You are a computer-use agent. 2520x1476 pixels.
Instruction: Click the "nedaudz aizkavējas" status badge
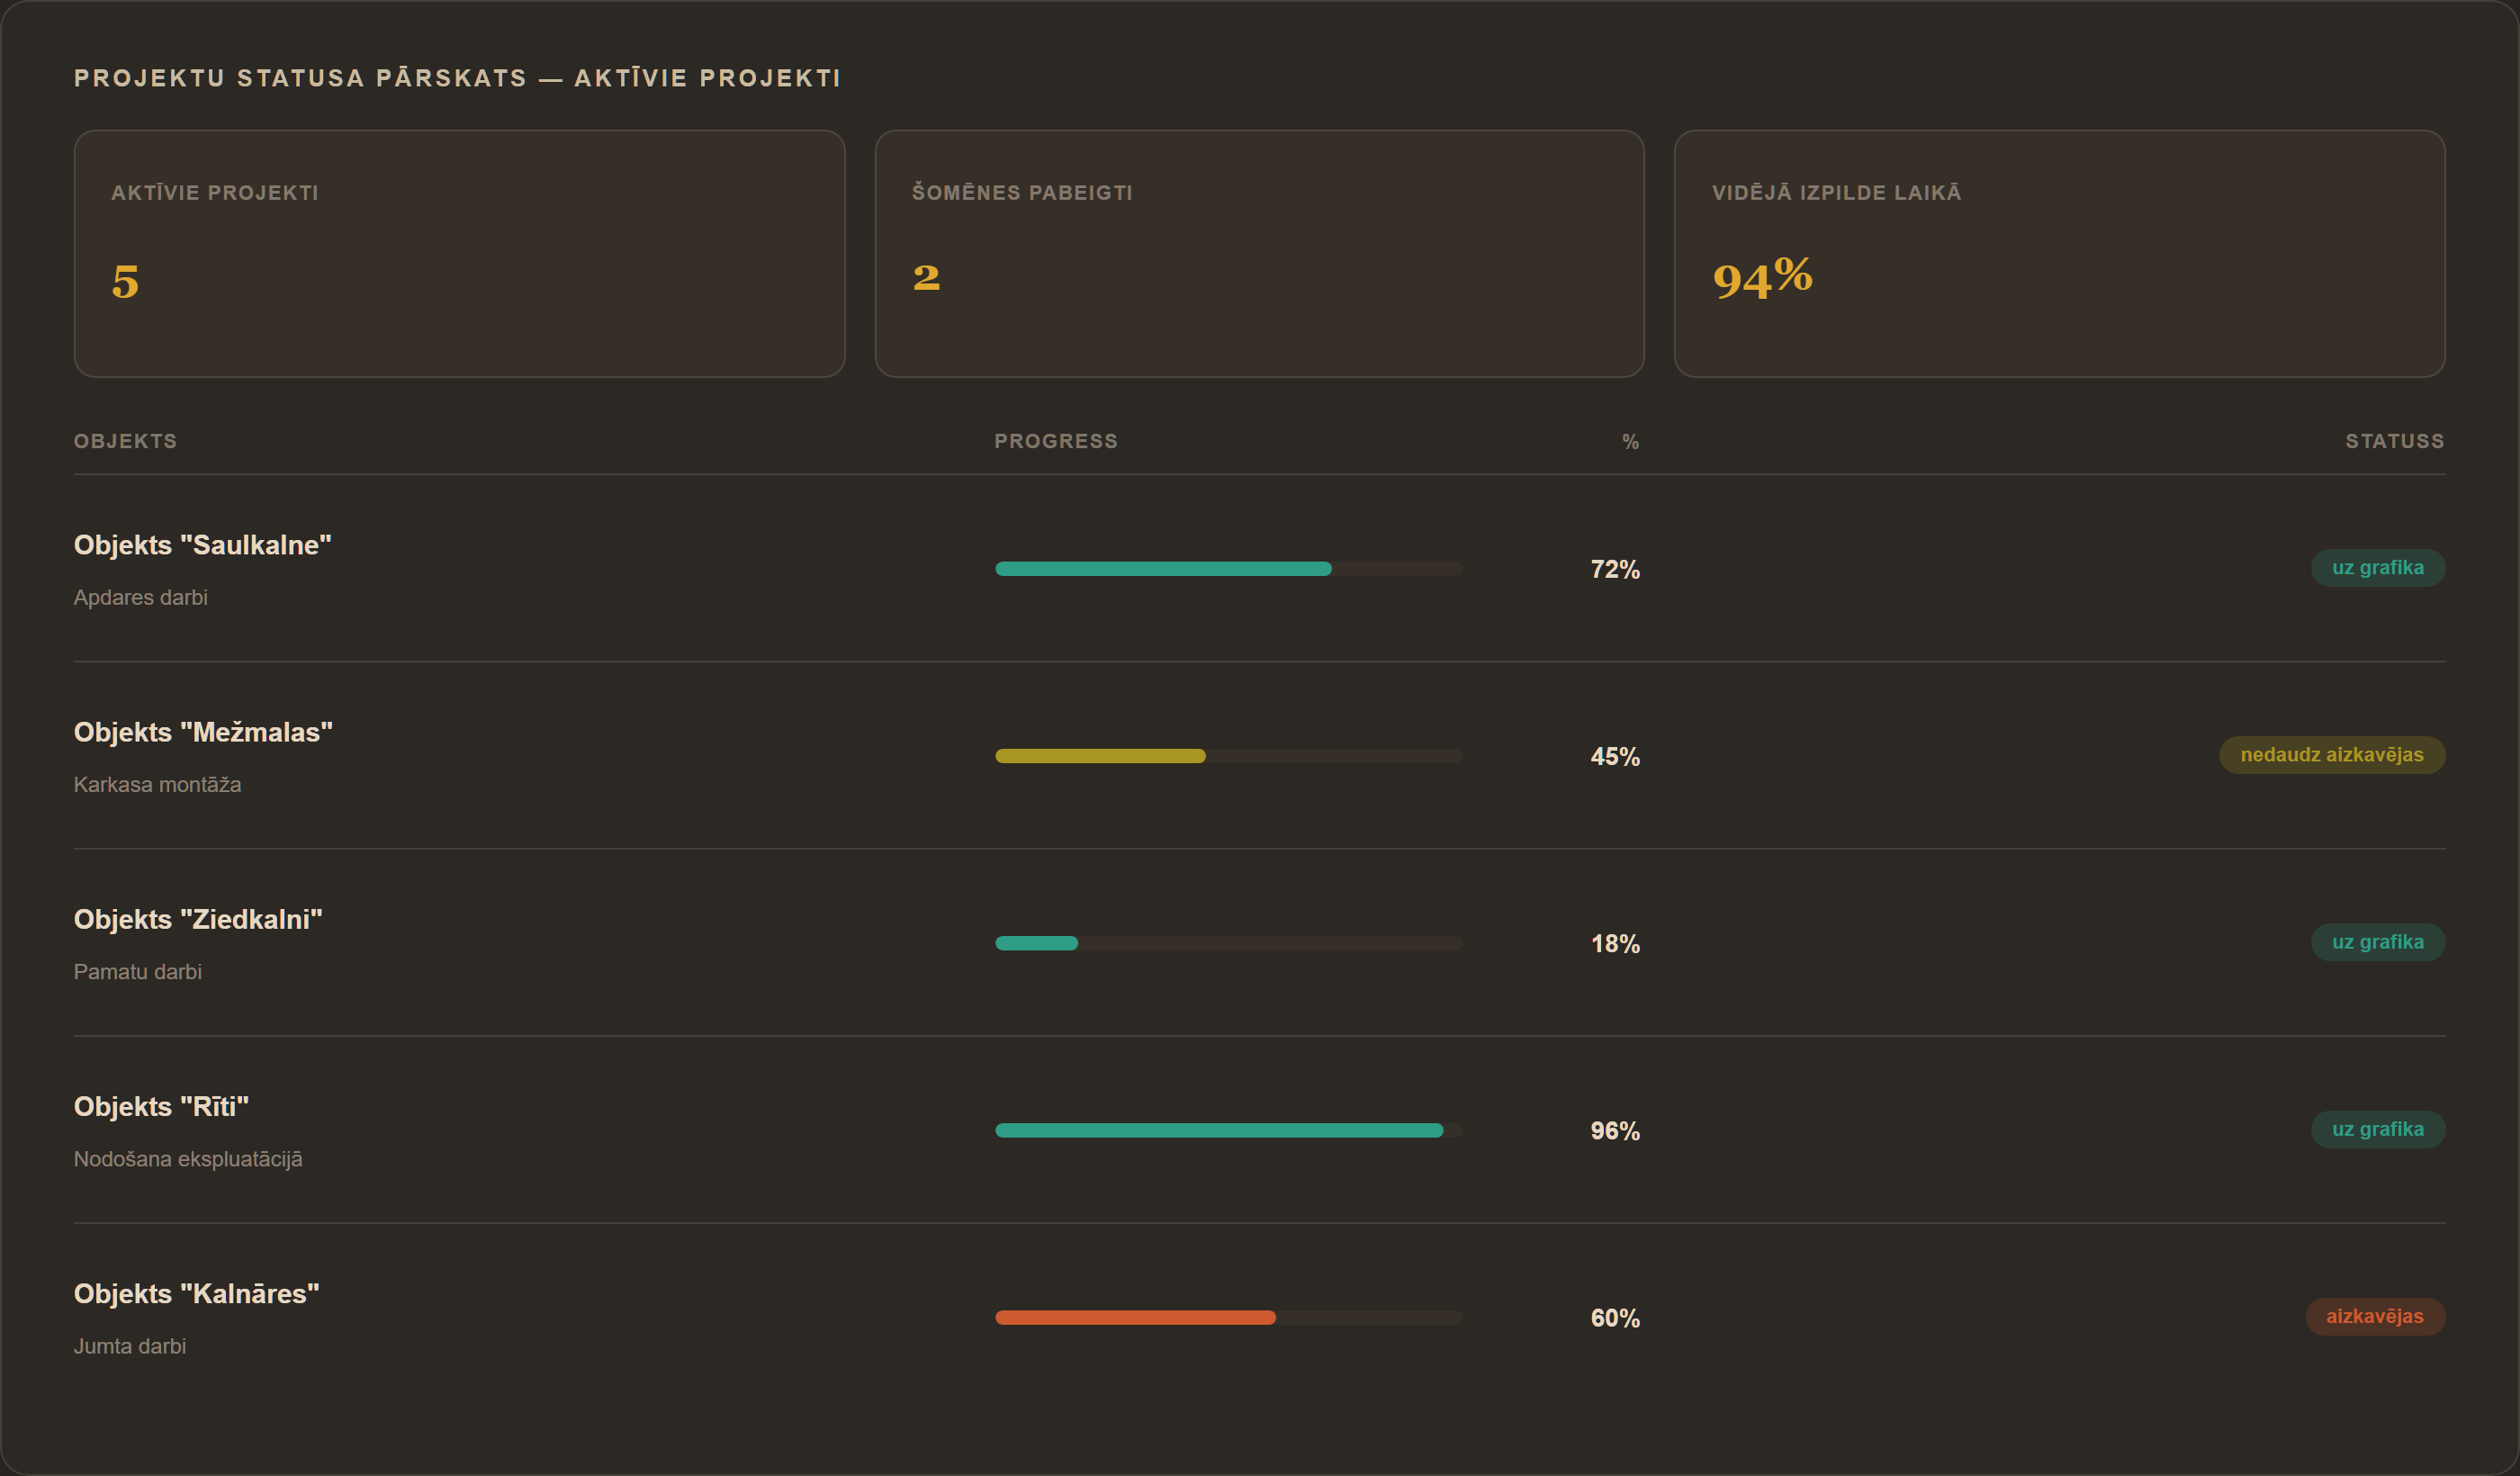coord(2331,754)
